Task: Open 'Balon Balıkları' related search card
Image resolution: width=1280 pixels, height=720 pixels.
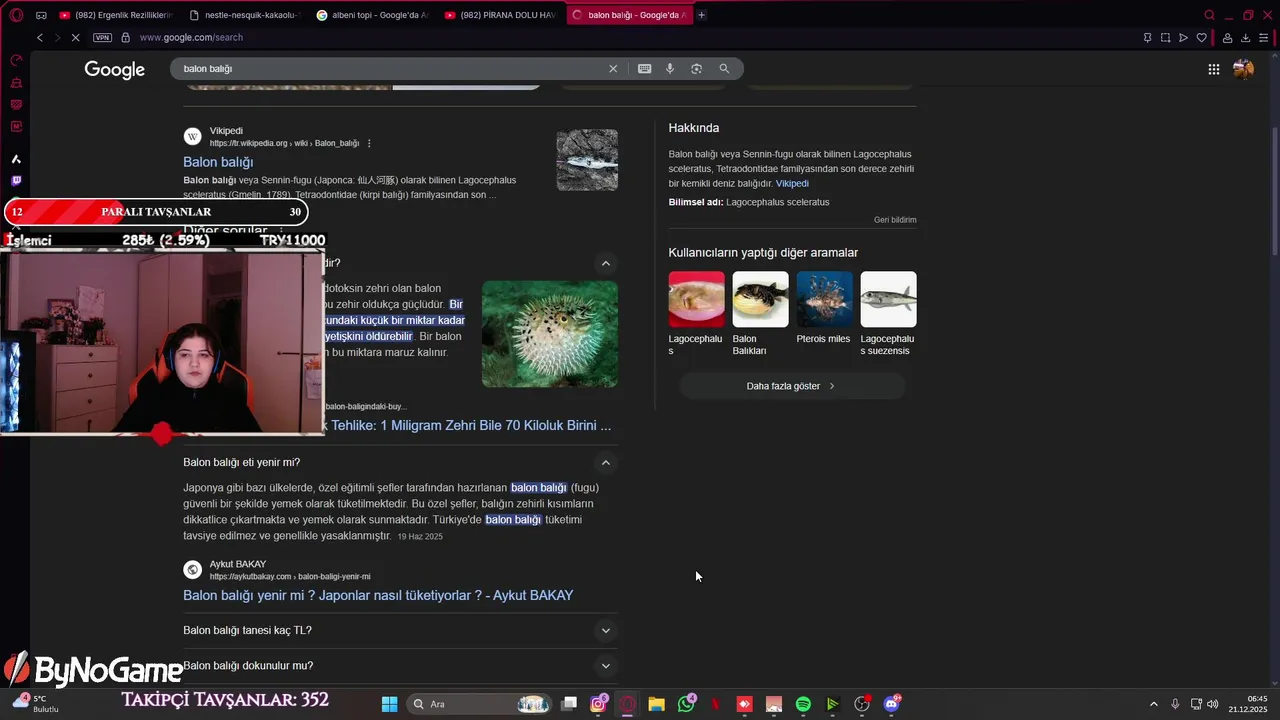Action: tap(760, 314)
